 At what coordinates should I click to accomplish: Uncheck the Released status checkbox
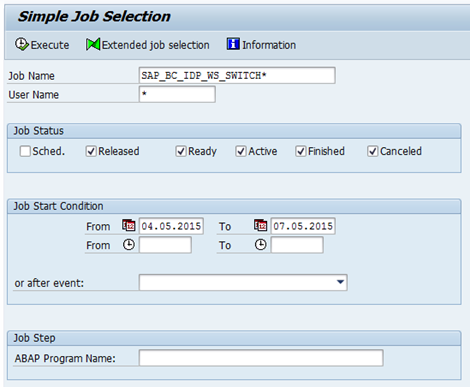click(x=91, y=151)
